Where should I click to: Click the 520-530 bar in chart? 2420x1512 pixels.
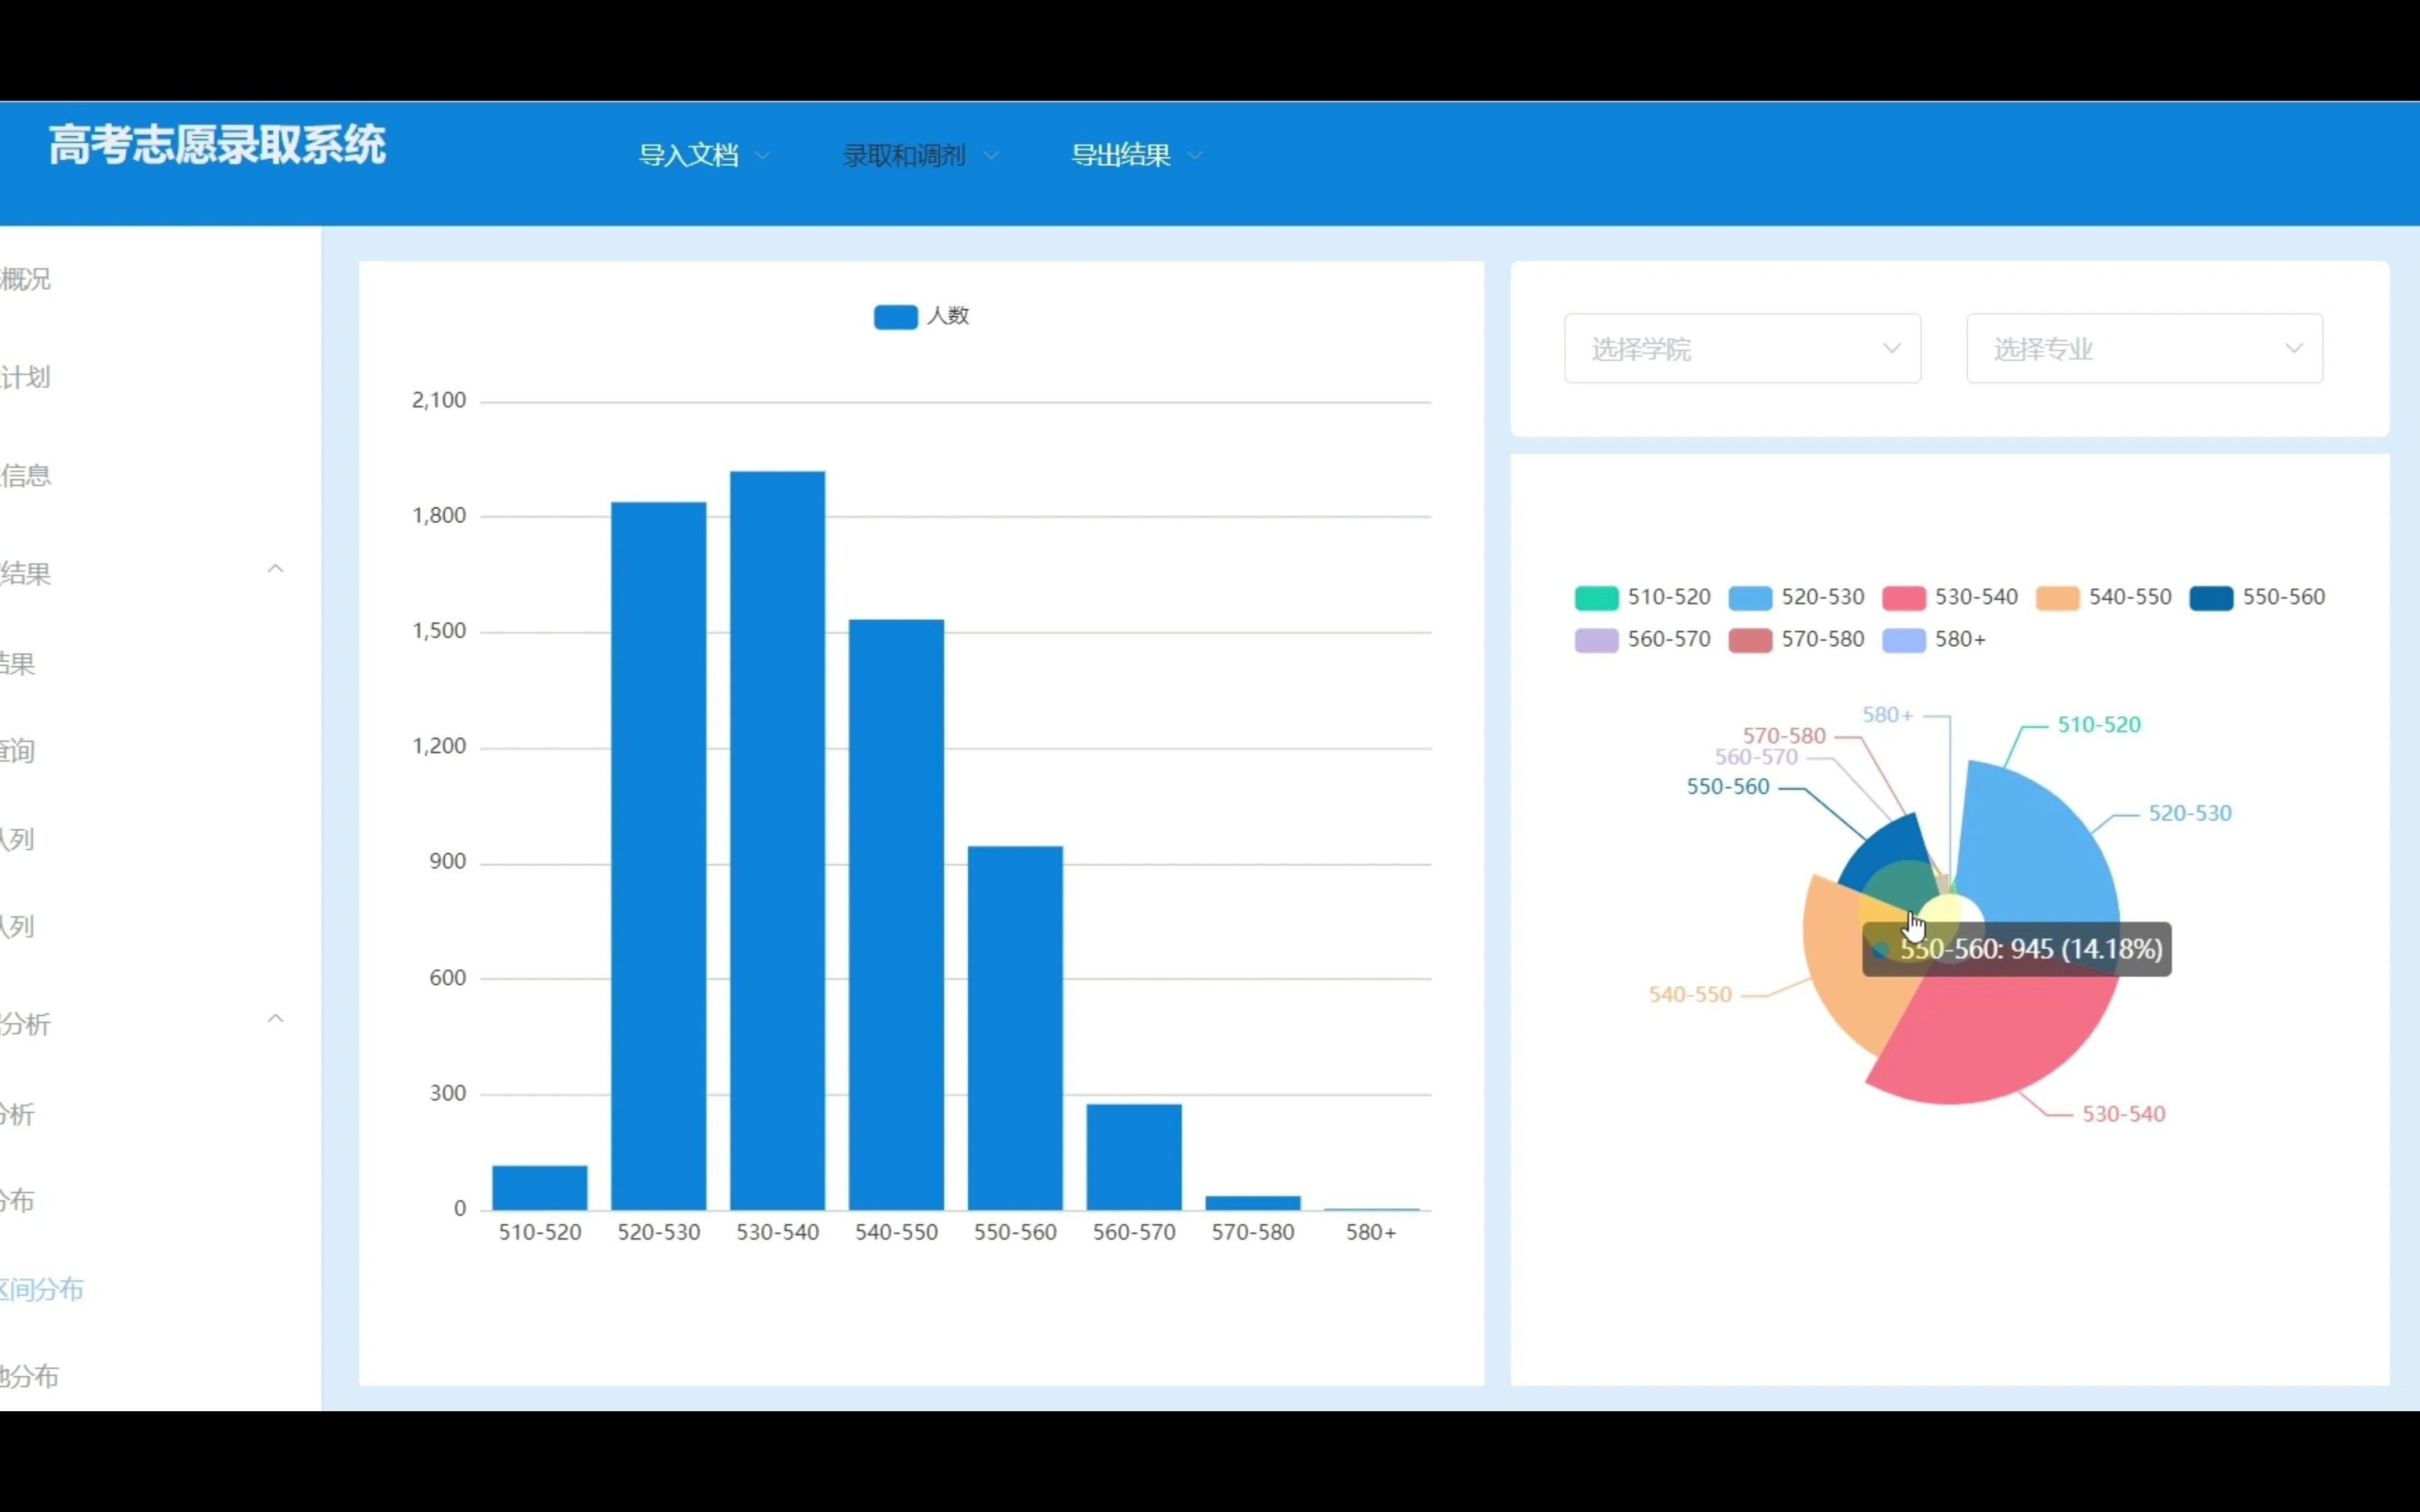(659, 856)
